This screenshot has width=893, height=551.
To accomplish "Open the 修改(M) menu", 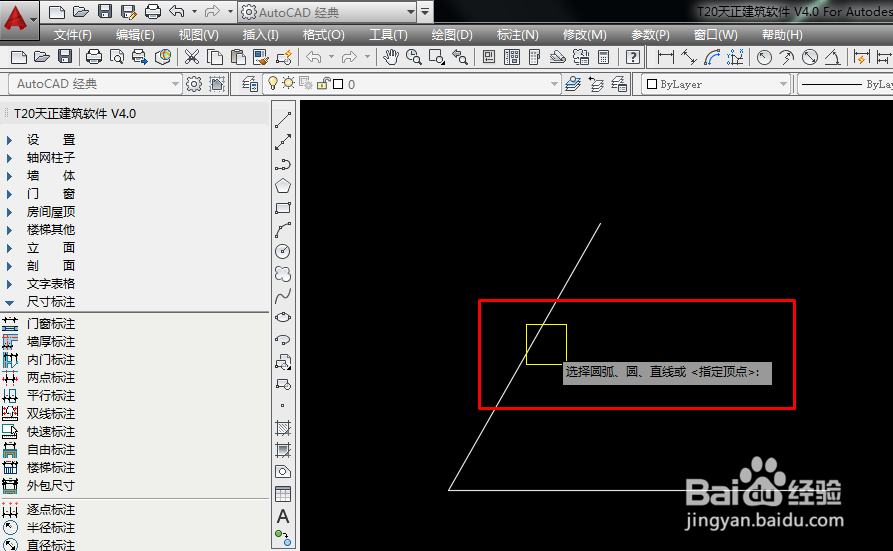I will point(584,35).
